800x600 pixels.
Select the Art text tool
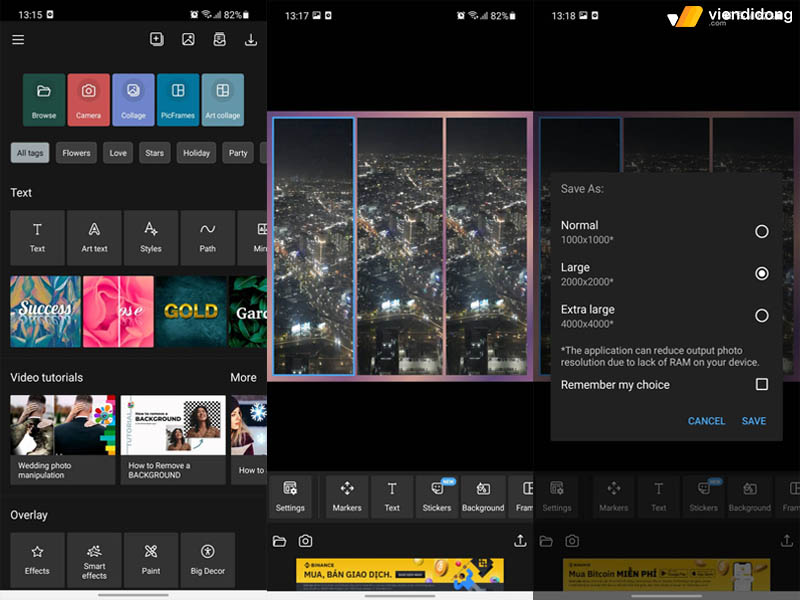[94, 237]
